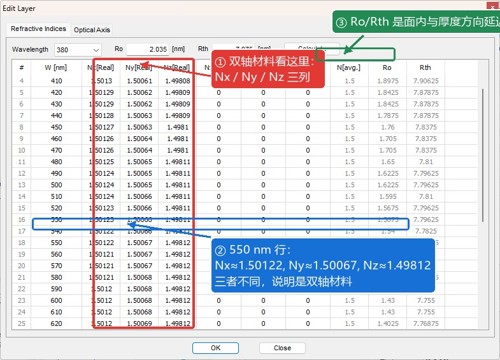
Task: Select wavelength cell 550
Action: tap(56, 243)
